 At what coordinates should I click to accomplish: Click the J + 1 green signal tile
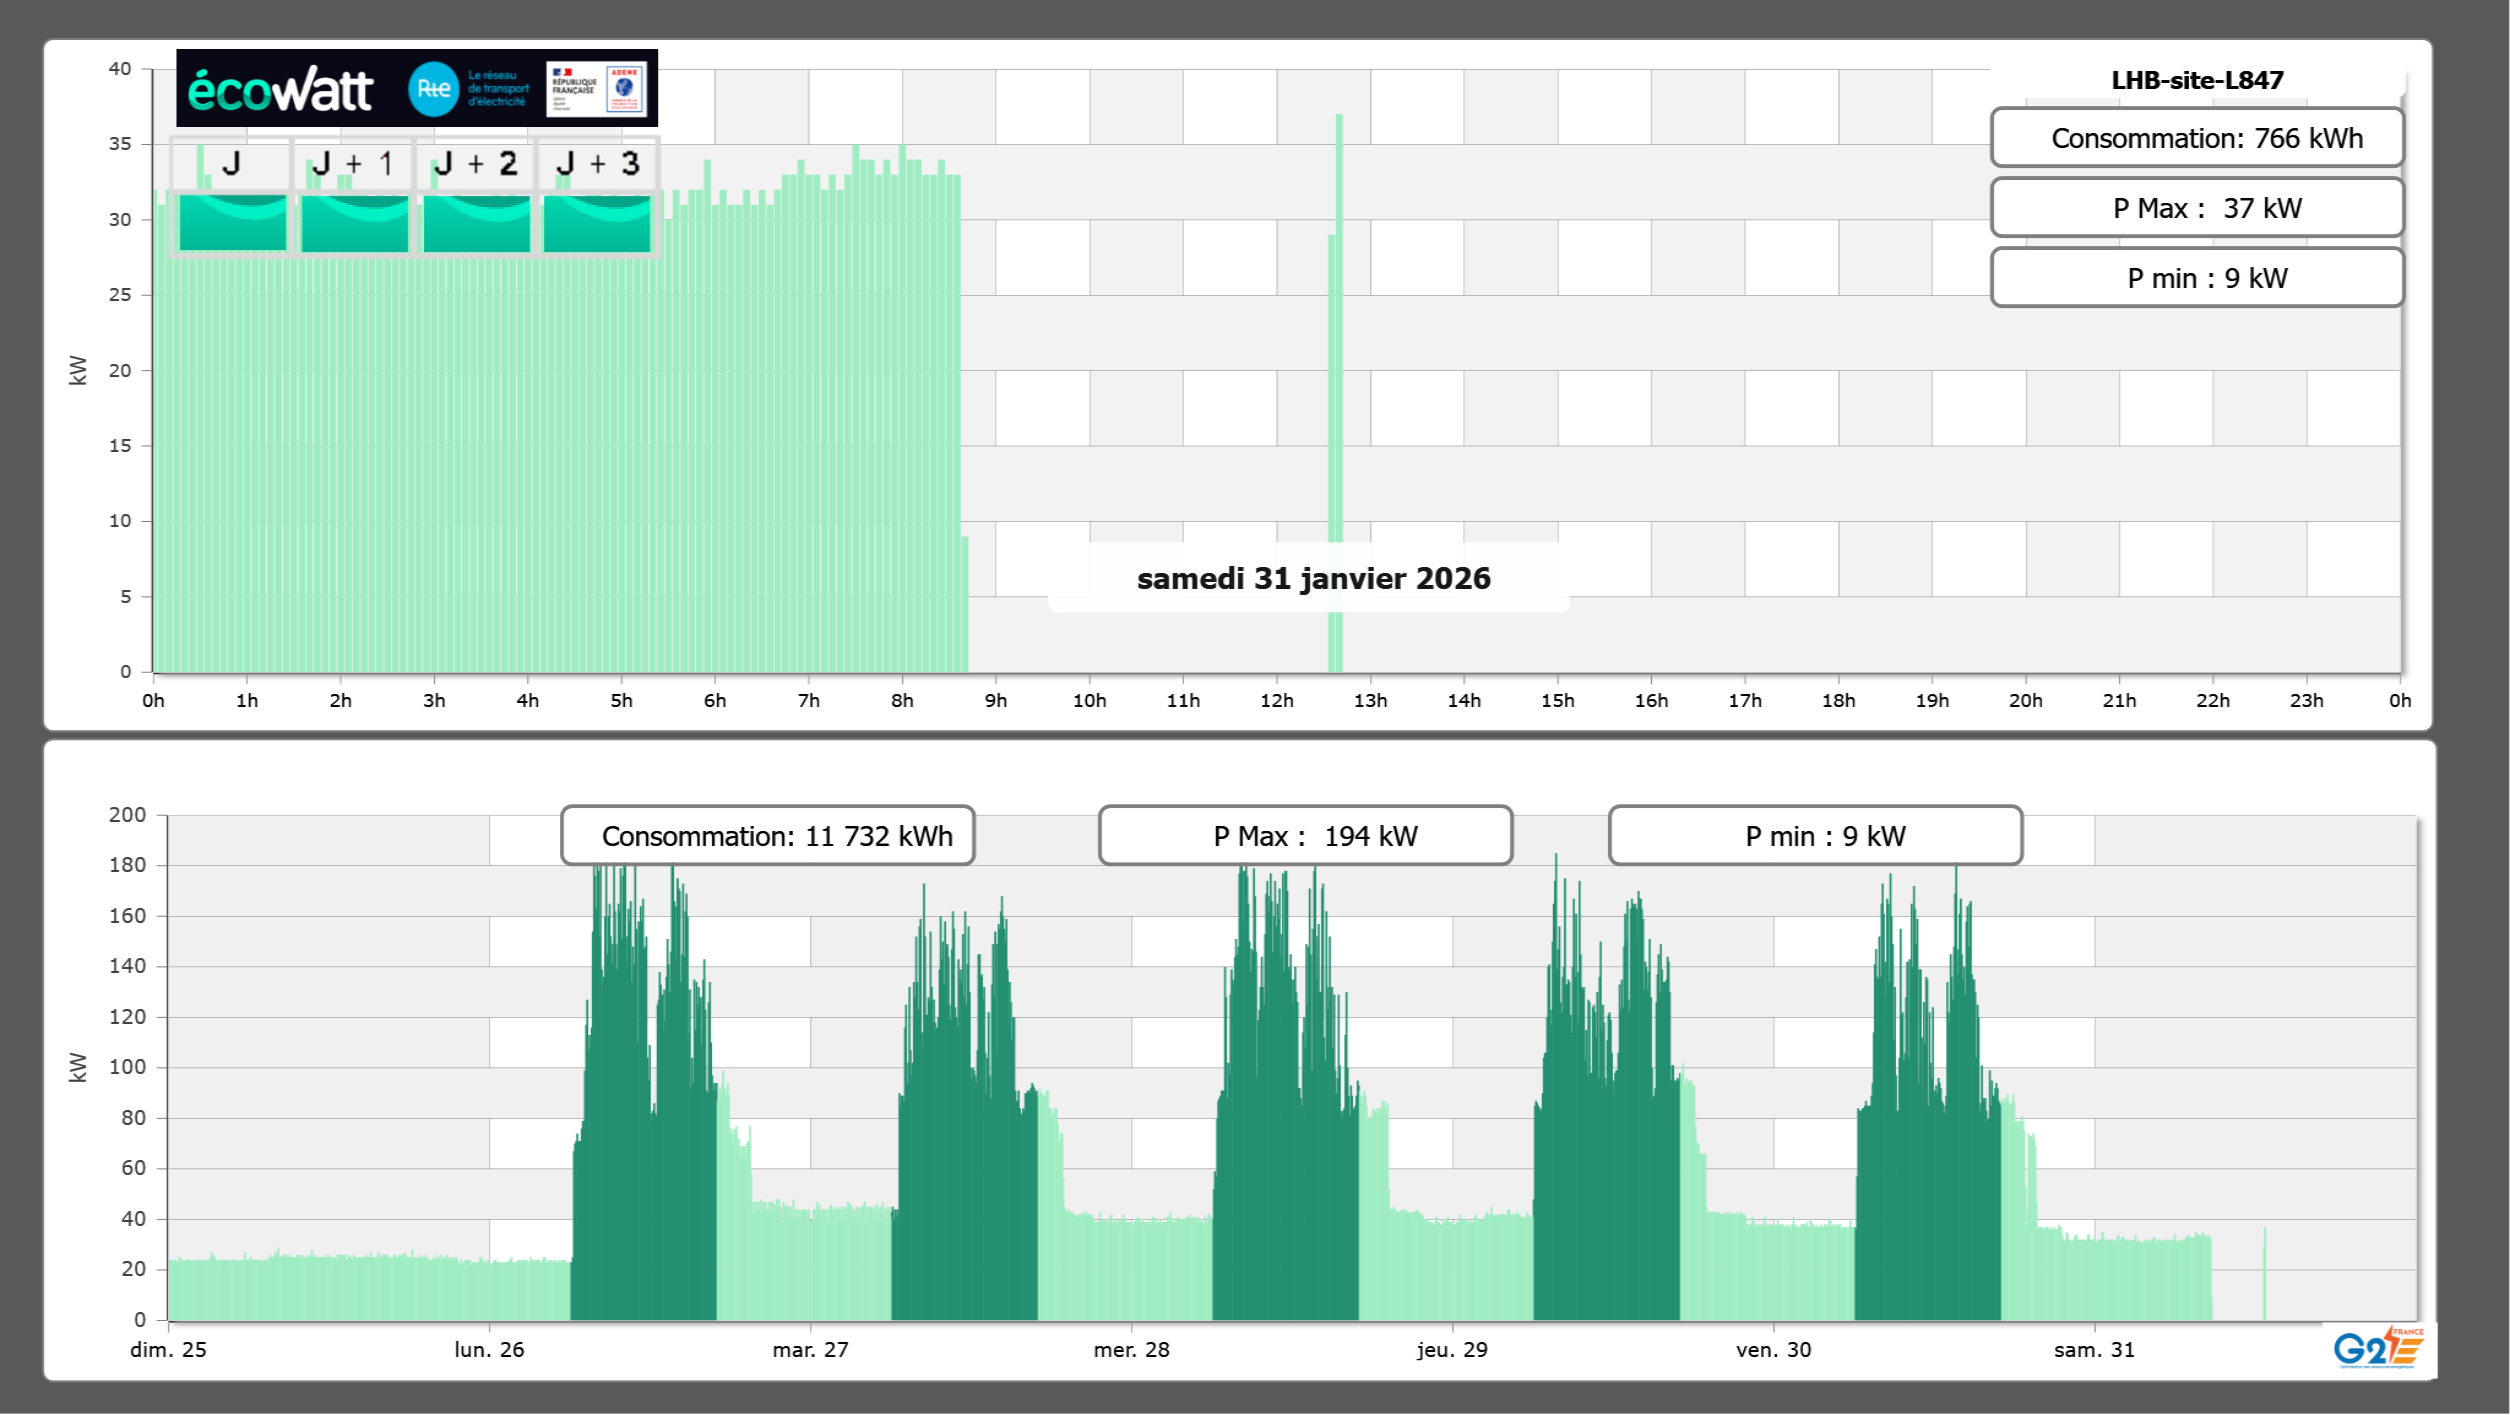pos(354,222)
